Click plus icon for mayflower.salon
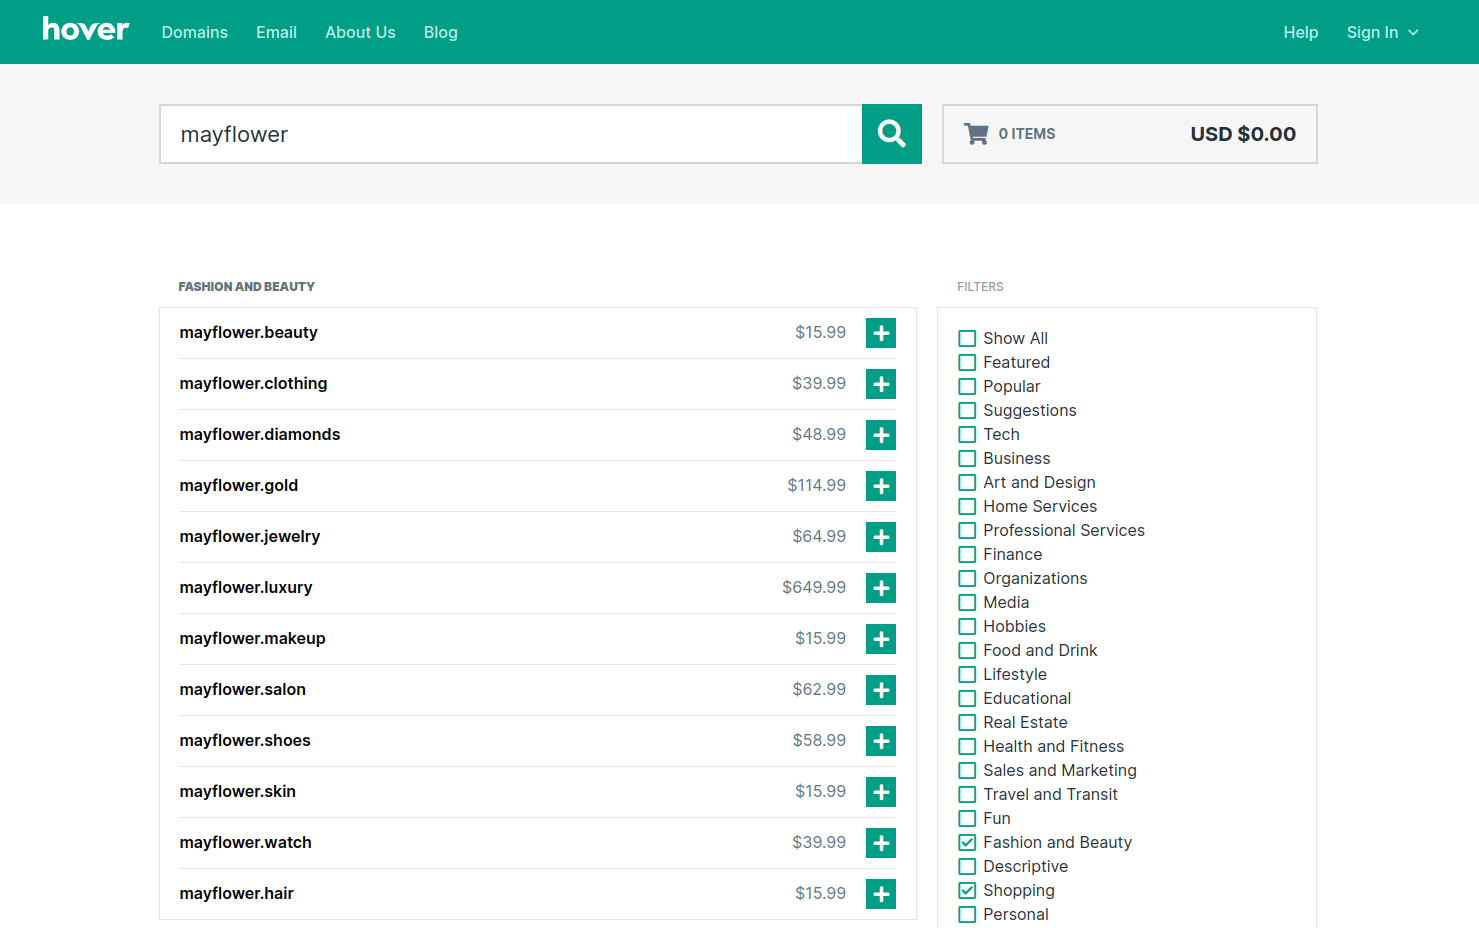1479x928 pixels. (880, 690)
